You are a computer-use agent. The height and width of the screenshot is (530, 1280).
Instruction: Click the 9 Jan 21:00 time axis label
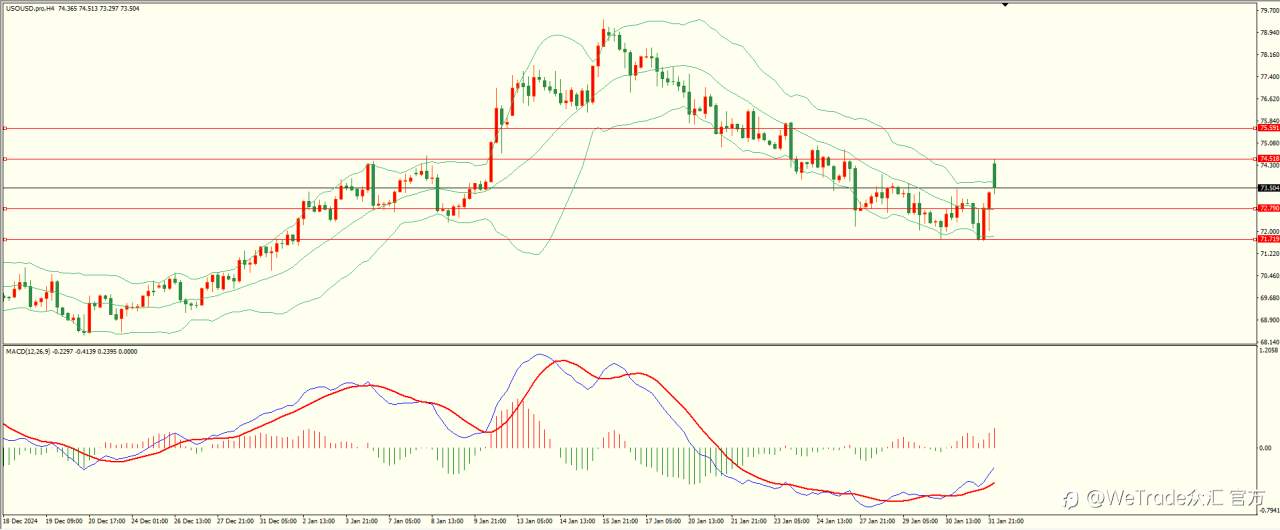(490, 521)
